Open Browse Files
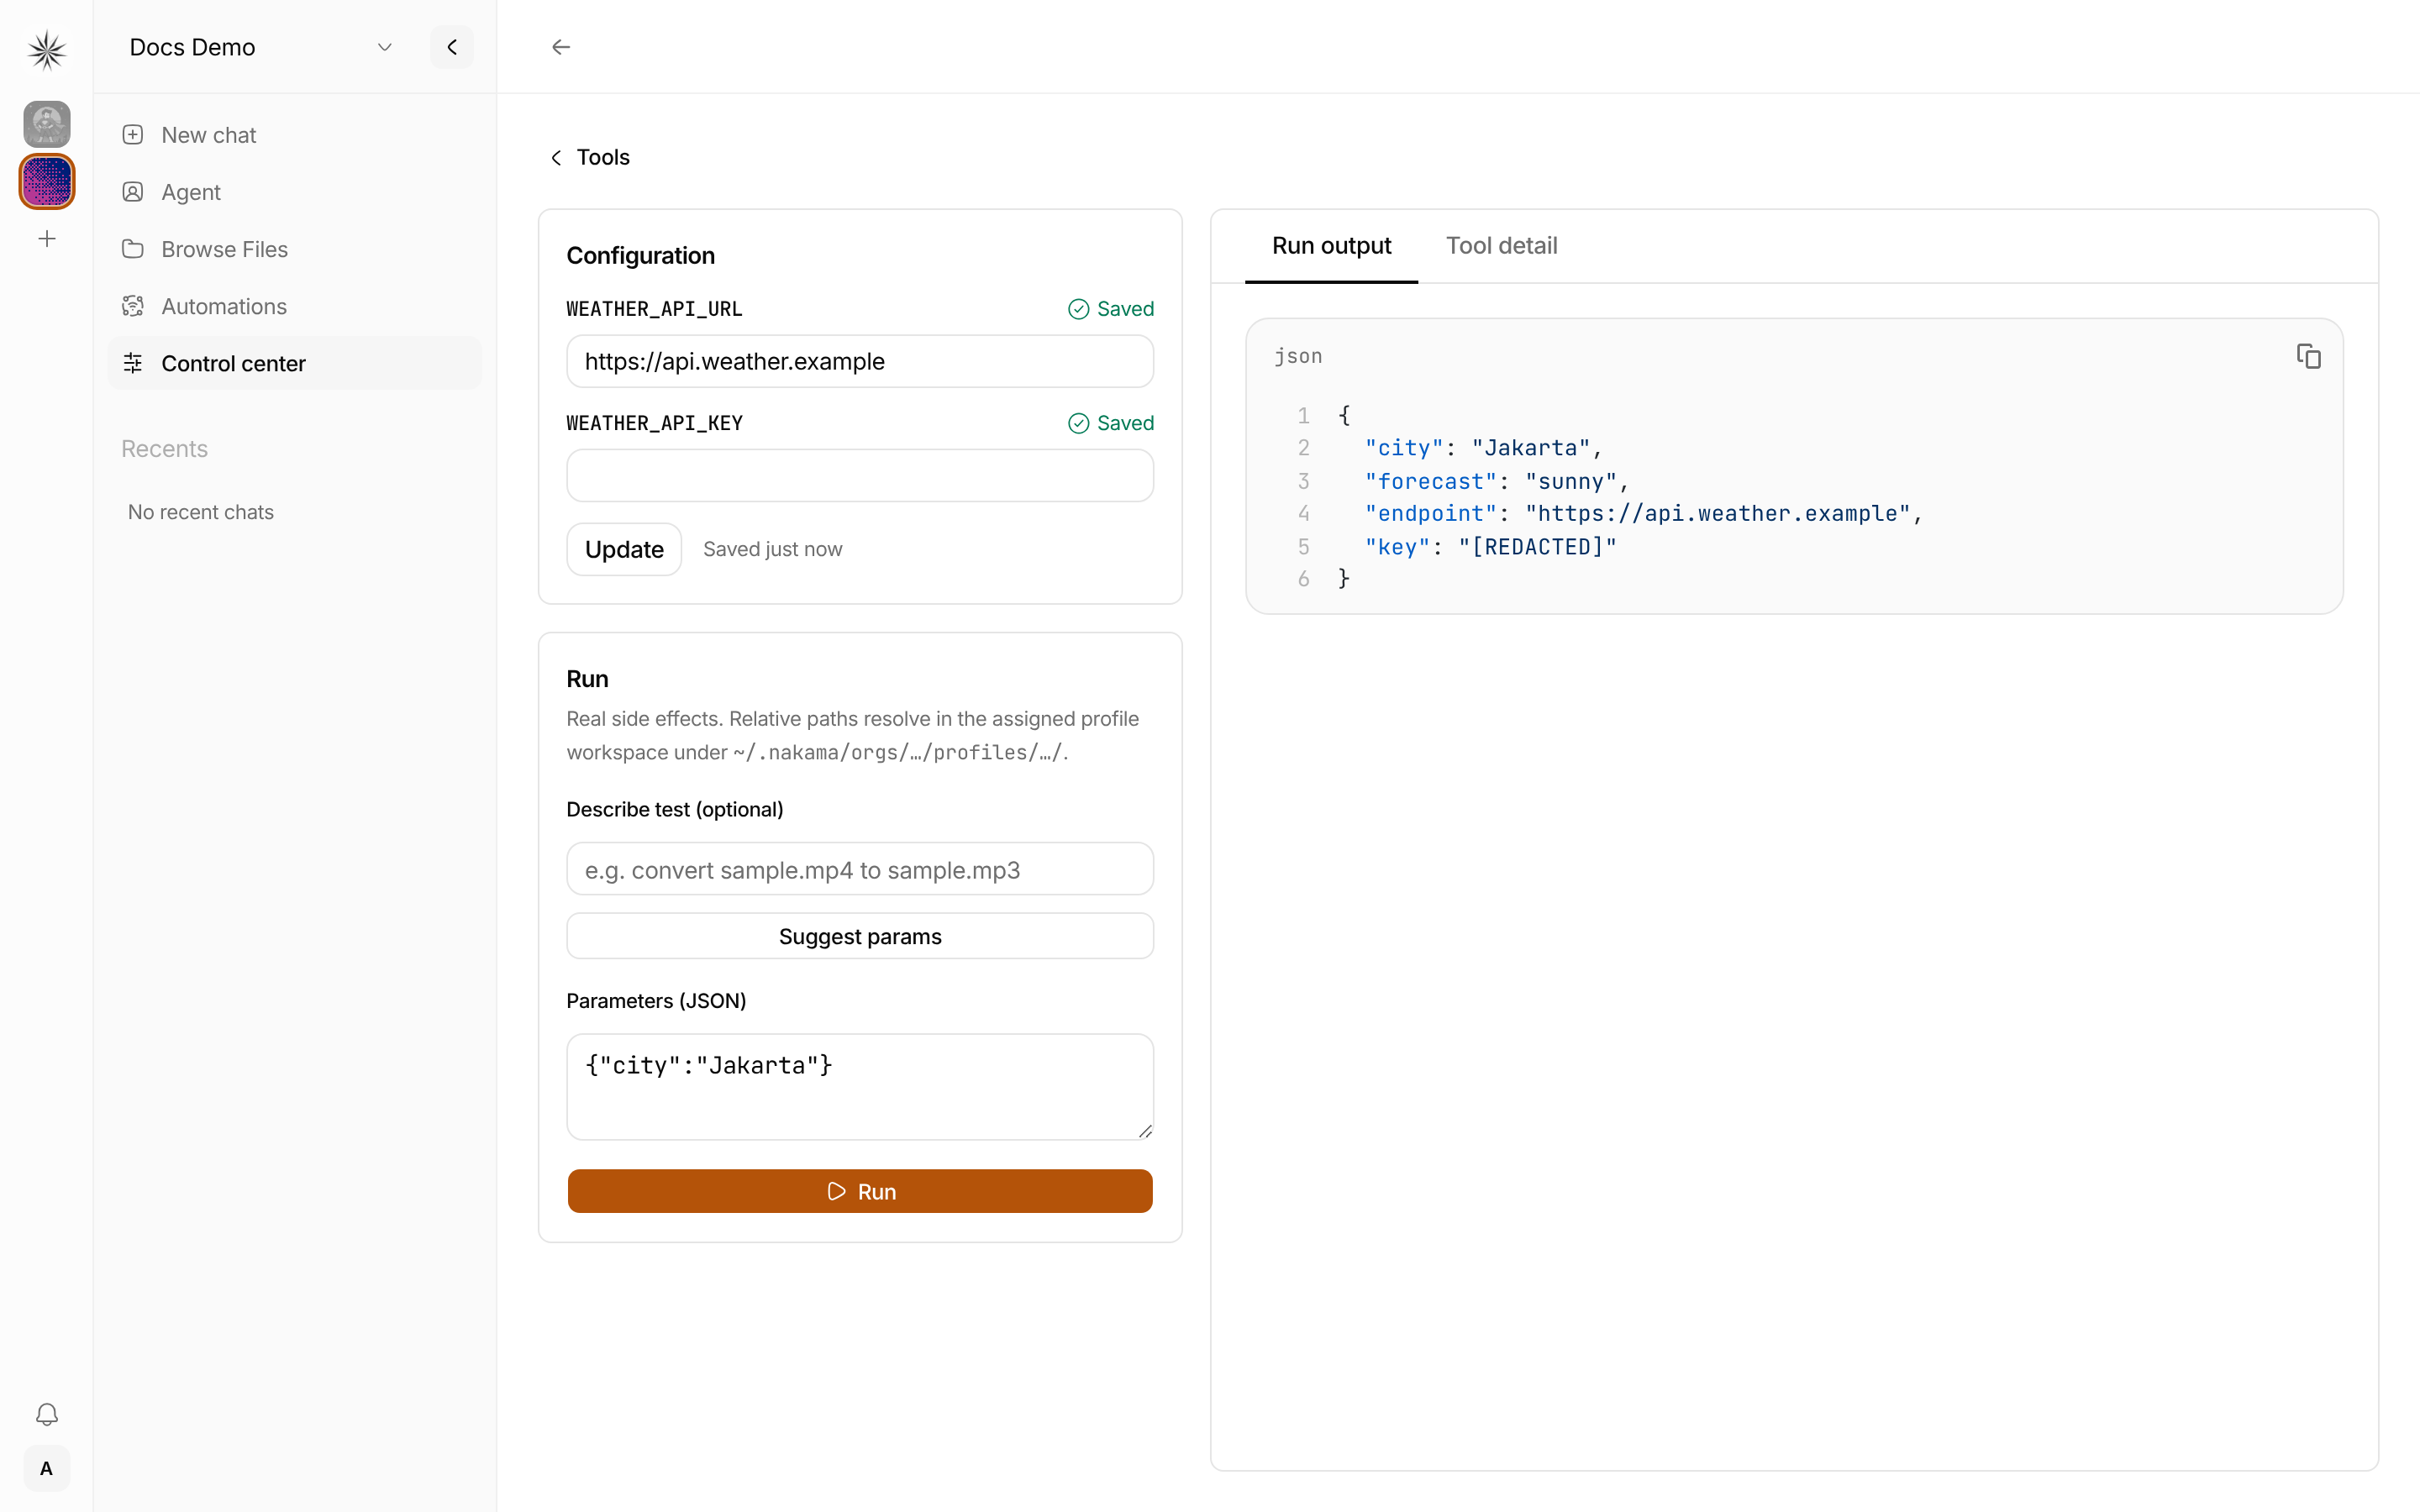 click(x=294, y=249)
